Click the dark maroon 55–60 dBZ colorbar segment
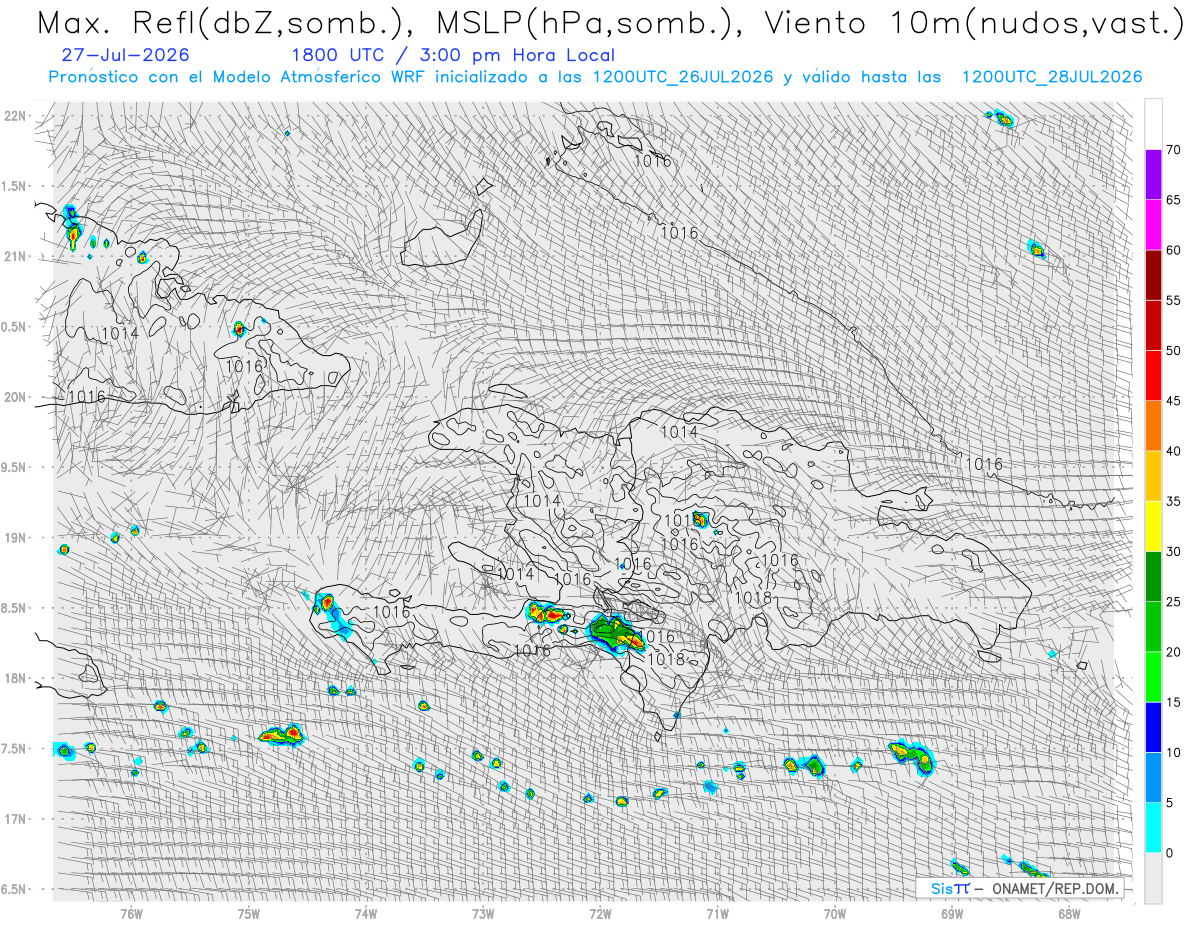 click(x=1153, y=275)
